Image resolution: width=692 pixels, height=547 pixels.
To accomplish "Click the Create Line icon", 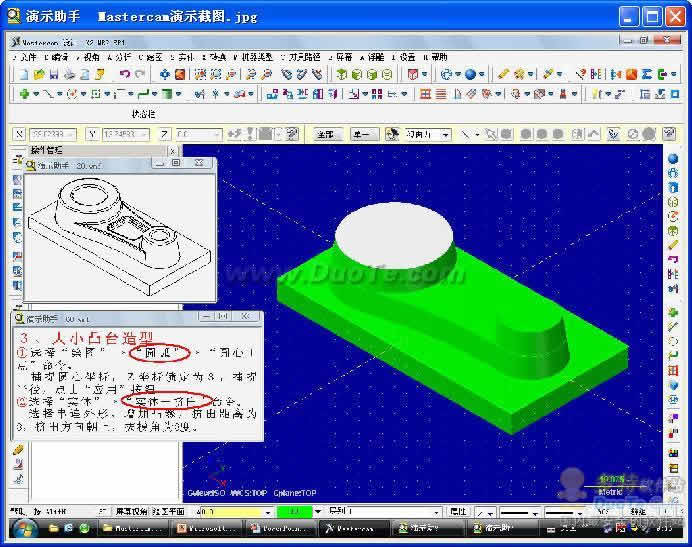I will [48, 94].
